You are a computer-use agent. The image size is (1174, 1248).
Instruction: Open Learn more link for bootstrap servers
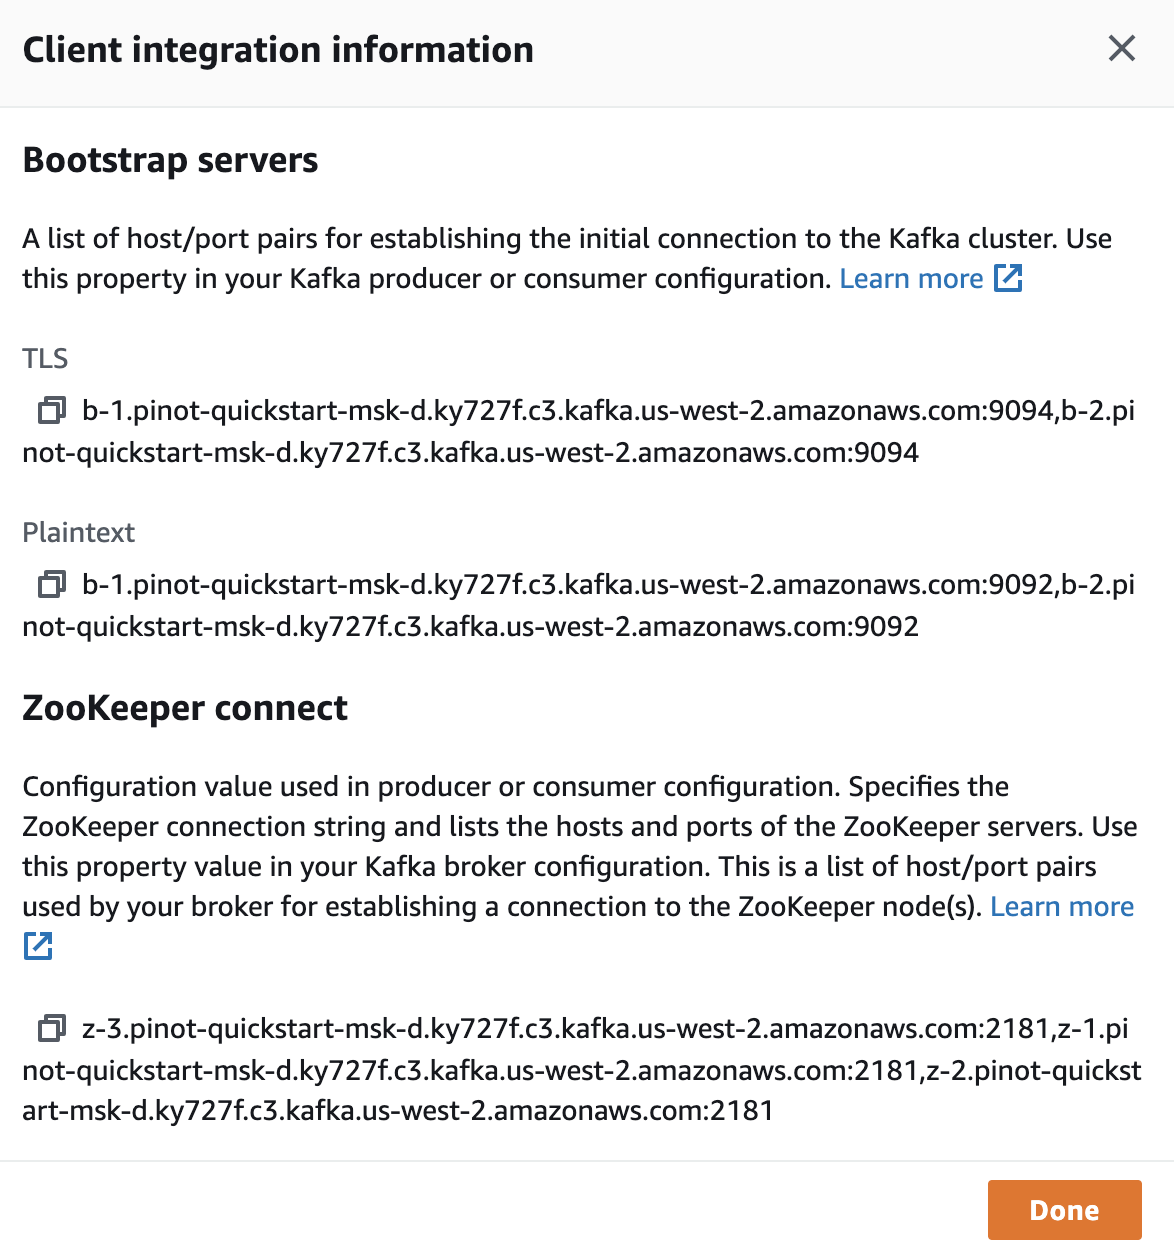click(911, 279)
